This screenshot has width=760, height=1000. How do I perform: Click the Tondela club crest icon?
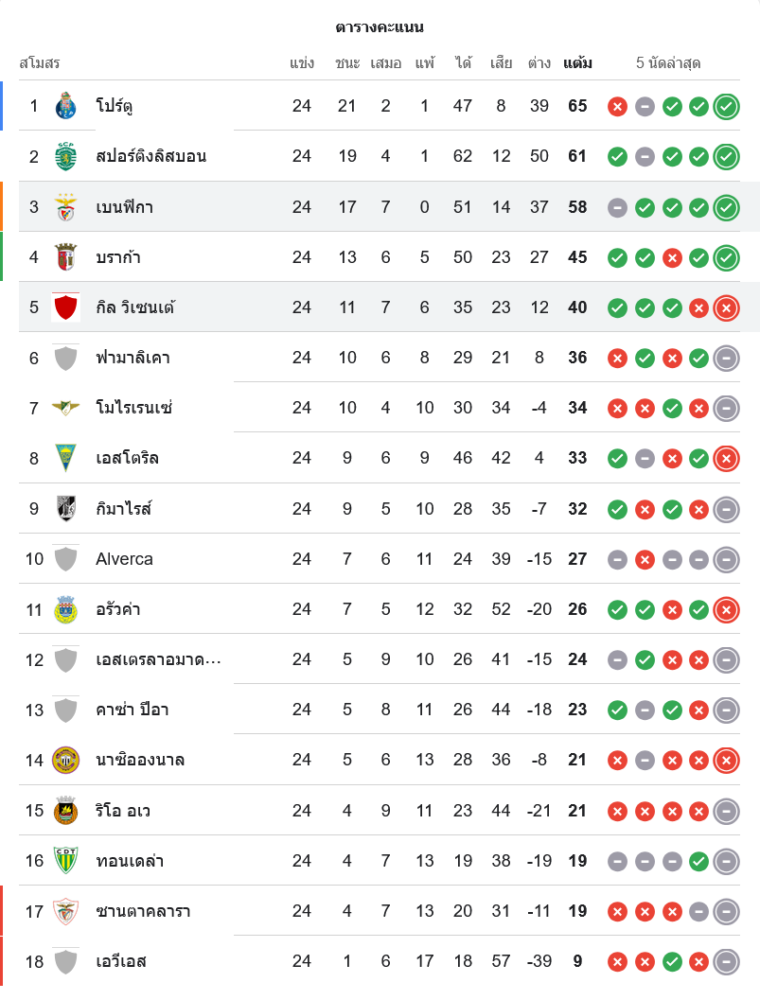(x=66, y=860)
